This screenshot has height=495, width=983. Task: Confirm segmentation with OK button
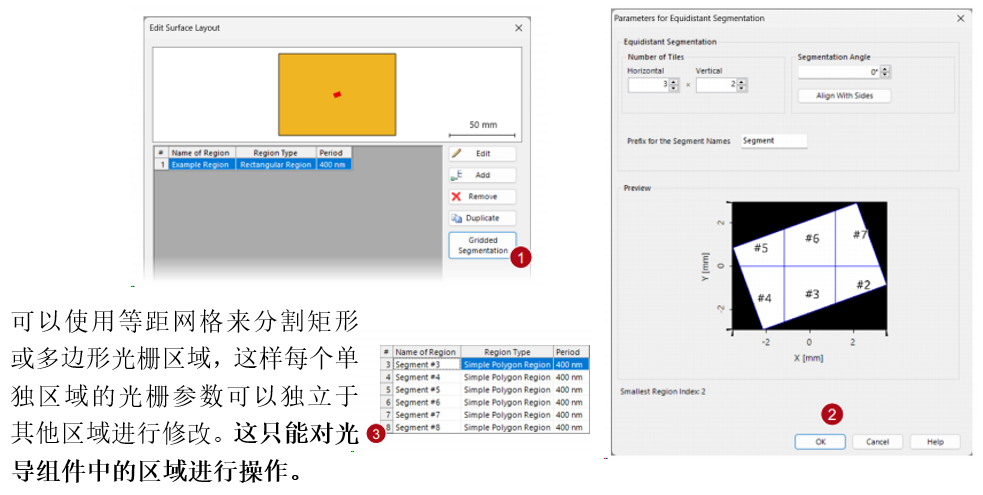click(820, 442)
